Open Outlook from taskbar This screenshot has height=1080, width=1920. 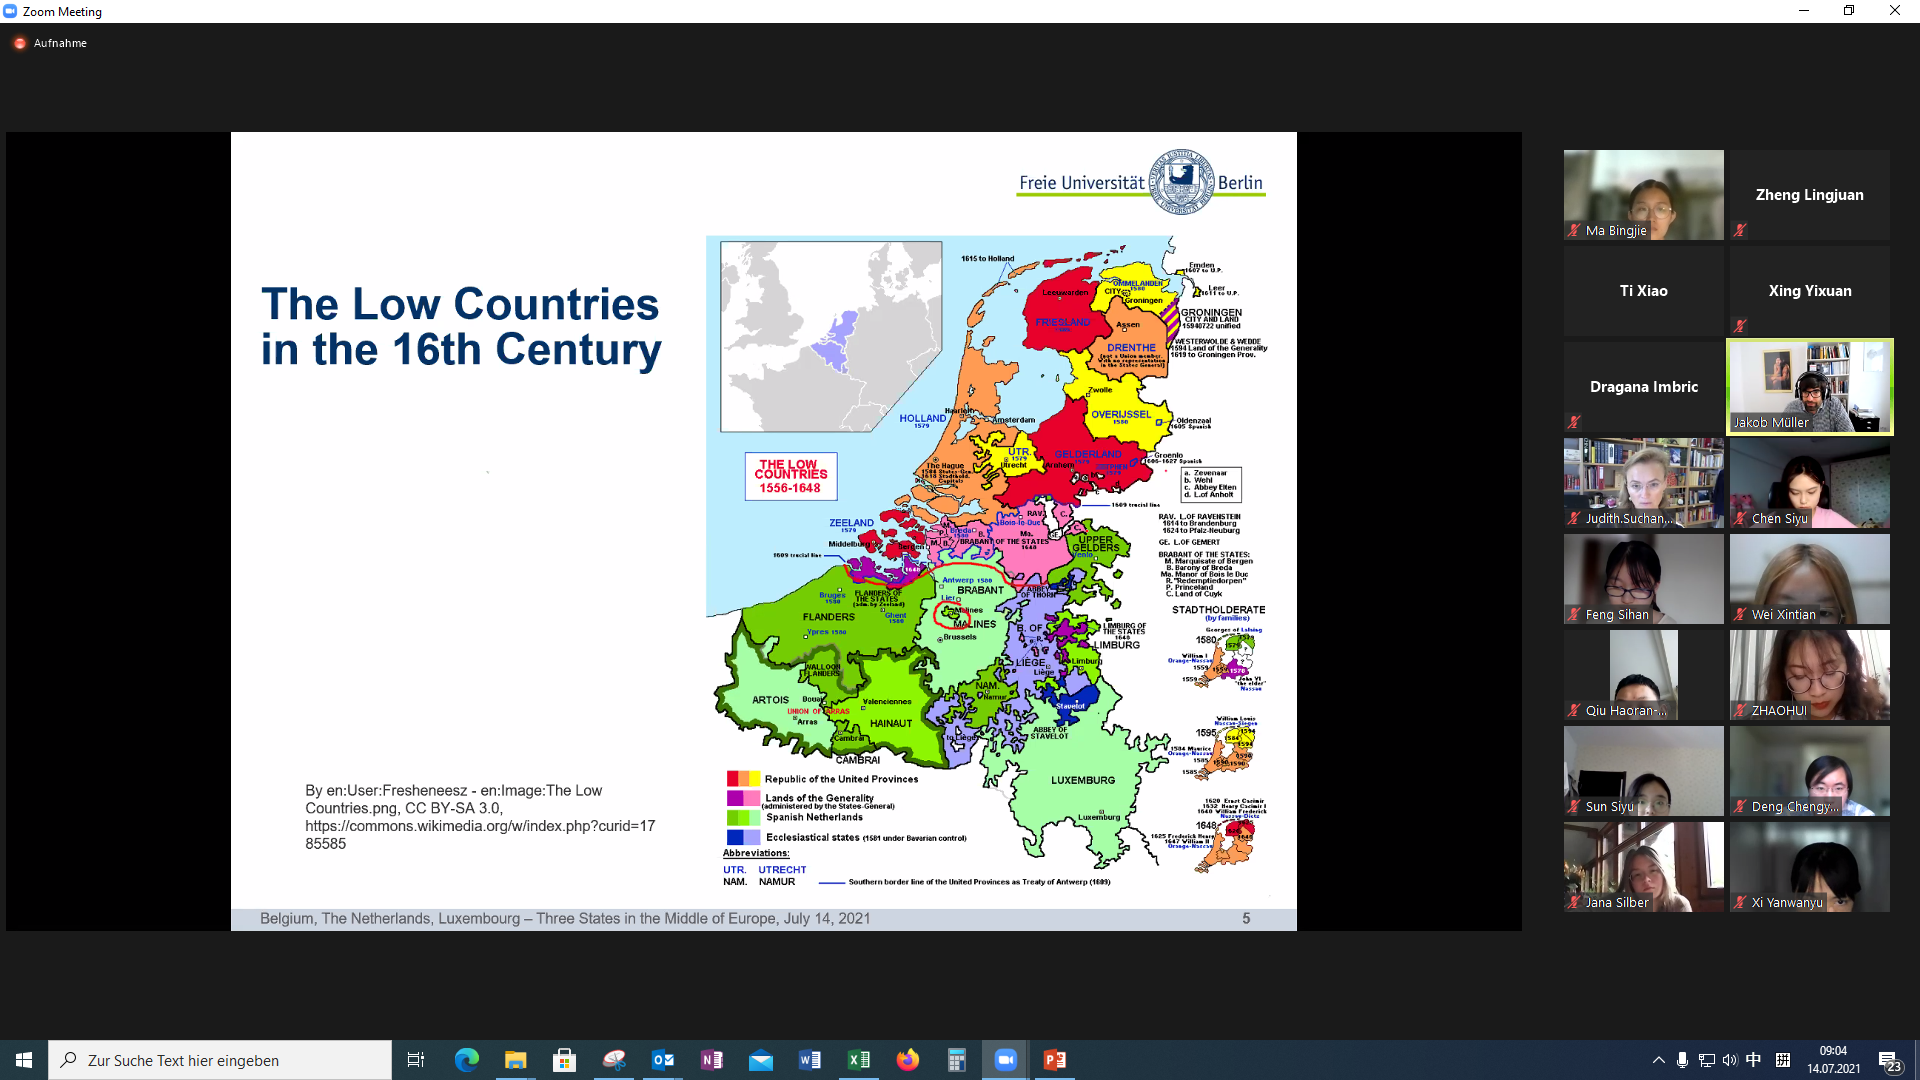coord(663,1060)
